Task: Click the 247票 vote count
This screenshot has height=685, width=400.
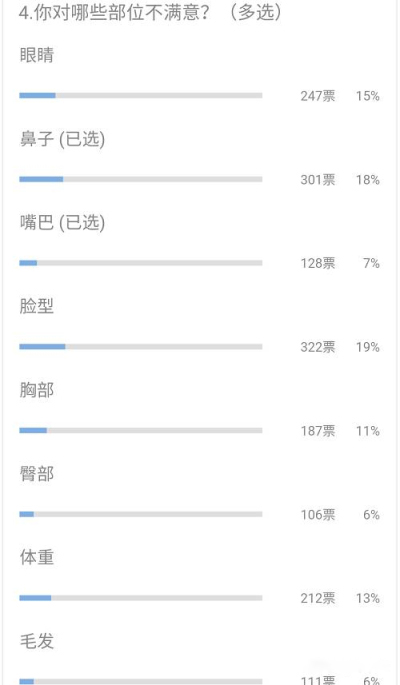Action: click(x=318, y=96)
